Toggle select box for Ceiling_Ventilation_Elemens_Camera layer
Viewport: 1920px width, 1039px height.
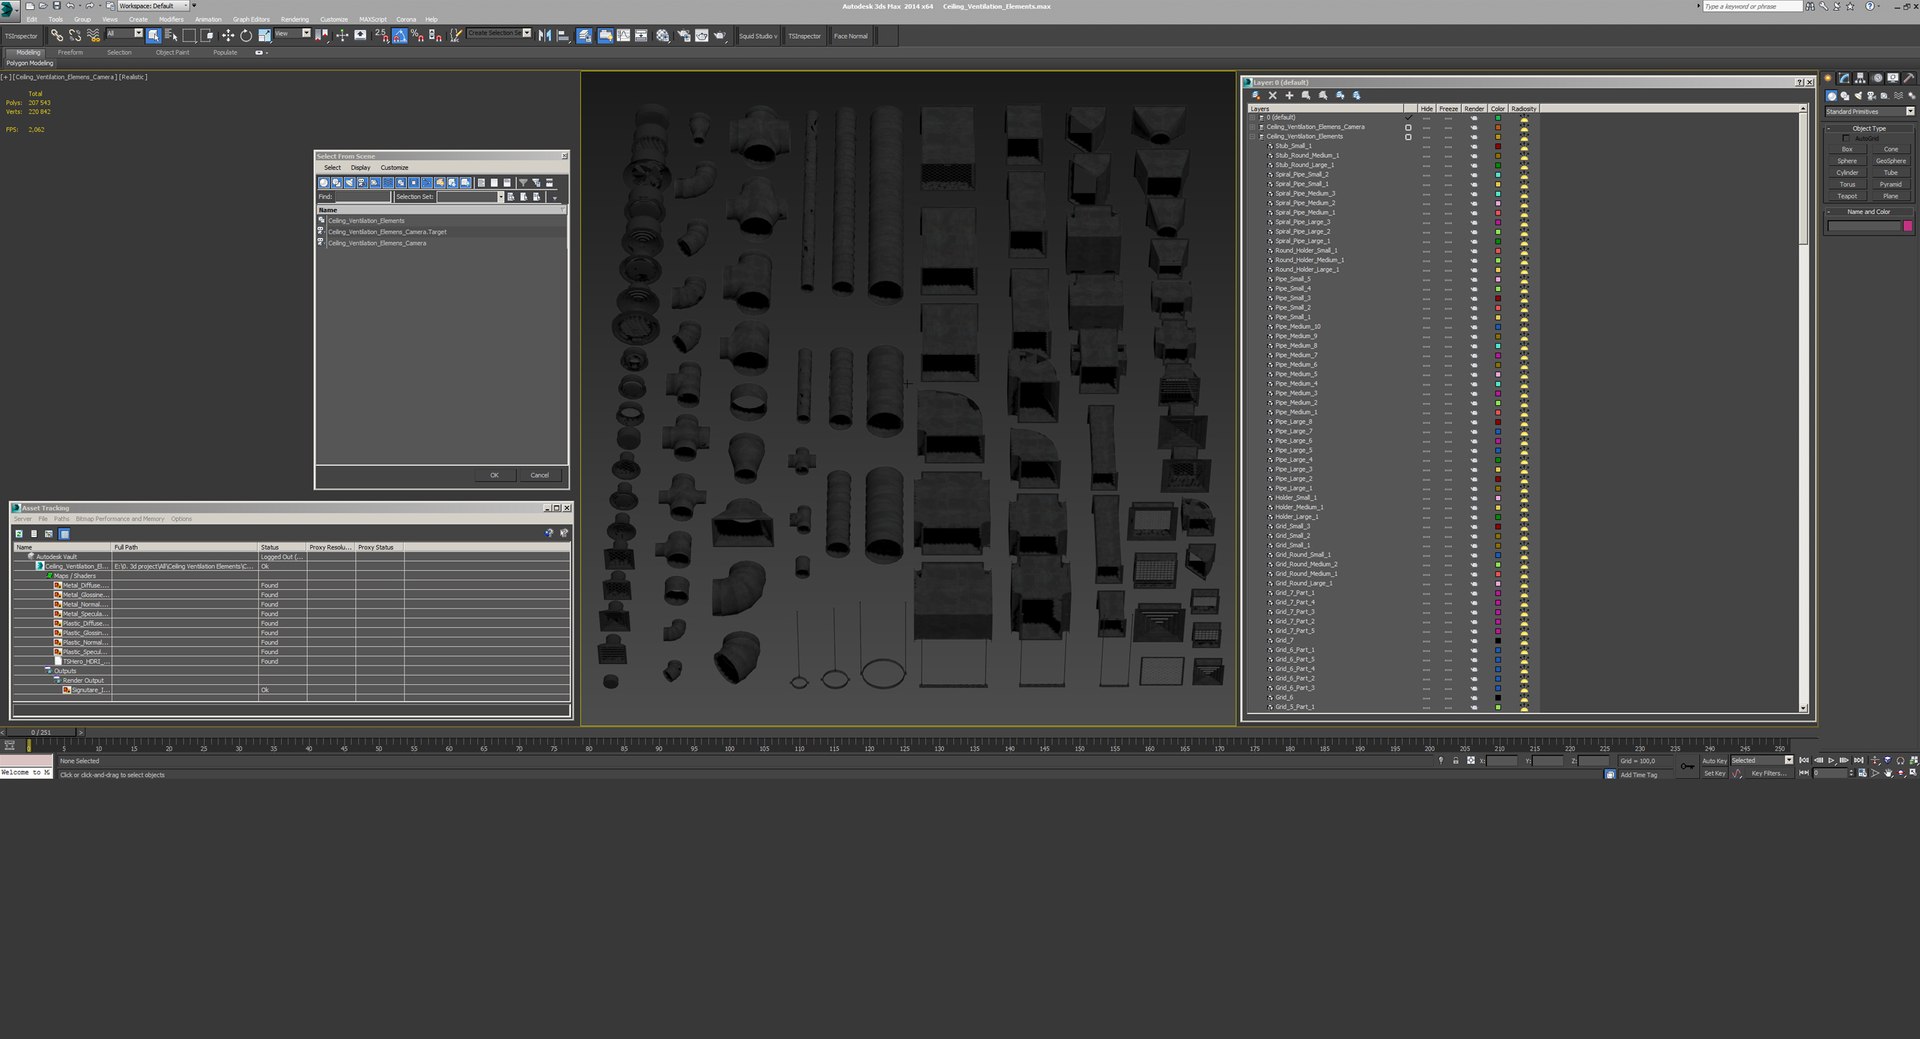pyautogui.click(x=1408, y=127)
